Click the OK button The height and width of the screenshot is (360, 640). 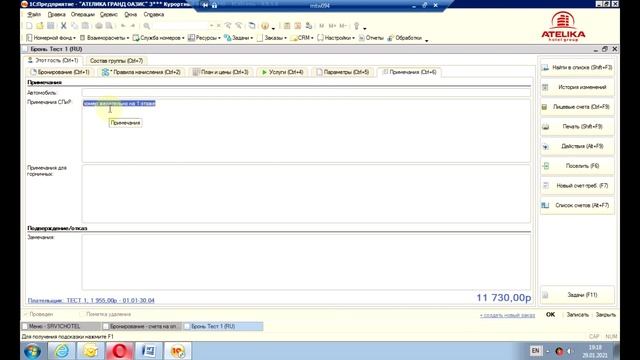[x=550, y=315]
